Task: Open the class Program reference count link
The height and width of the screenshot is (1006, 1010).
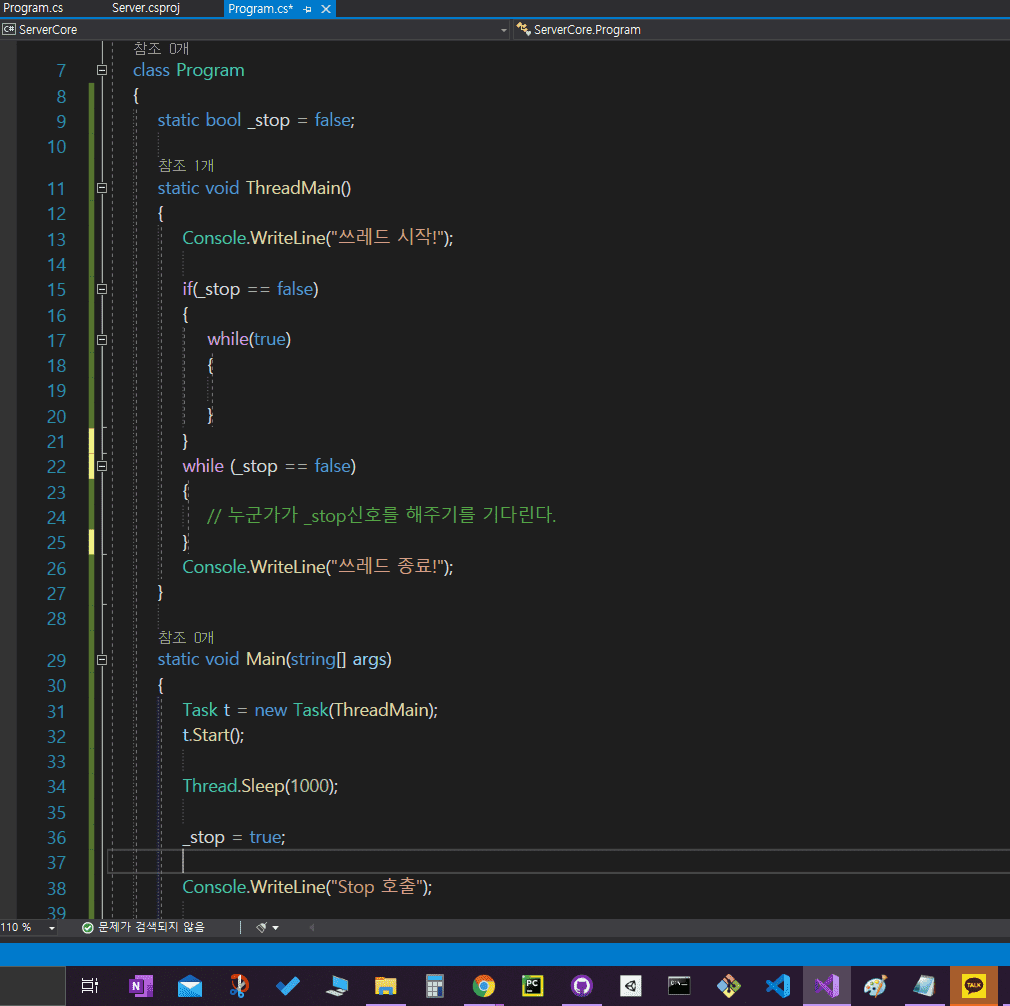Action: (x=160, y=48)
